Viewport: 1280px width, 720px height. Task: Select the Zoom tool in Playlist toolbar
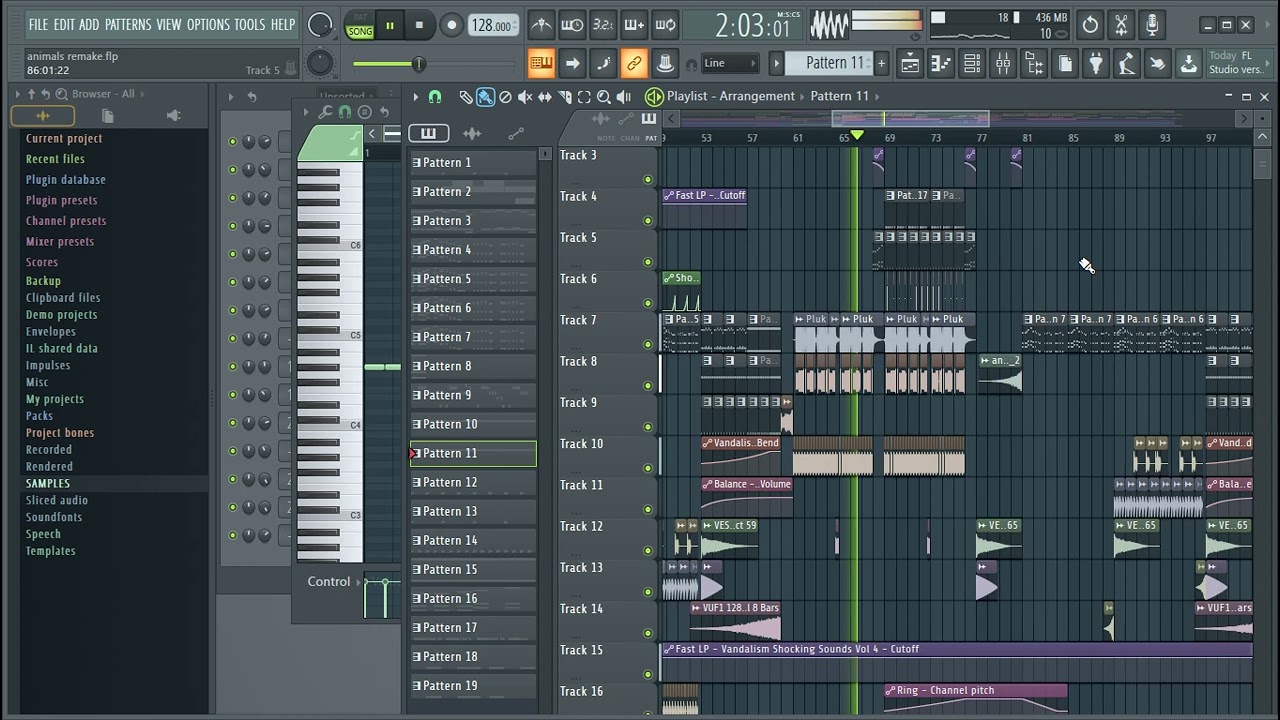coord(604,97)
